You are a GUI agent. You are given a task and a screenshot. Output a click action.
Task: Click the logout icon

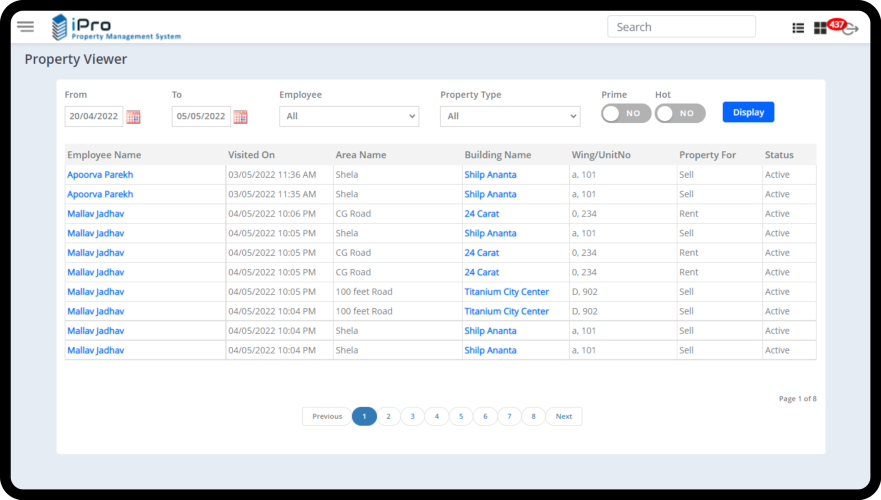click(x=851, y=30)
